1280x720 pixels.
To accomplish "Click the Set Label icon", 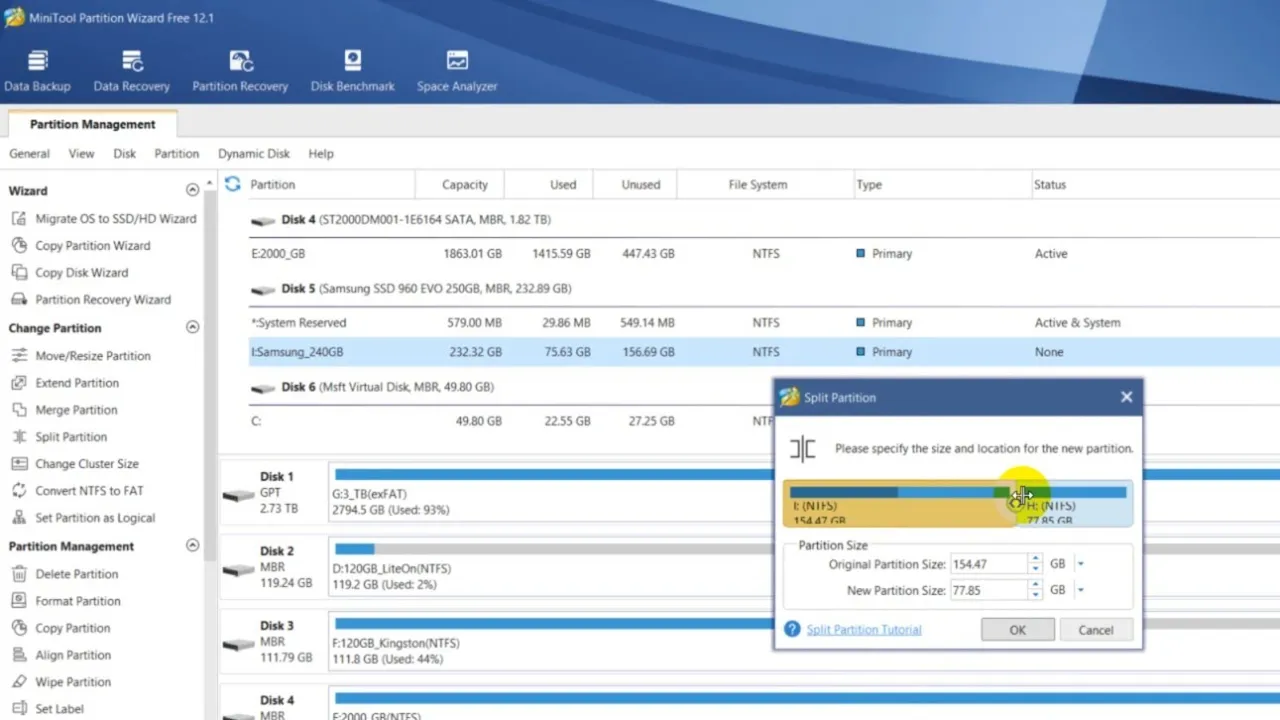I will tap(19, 708).
